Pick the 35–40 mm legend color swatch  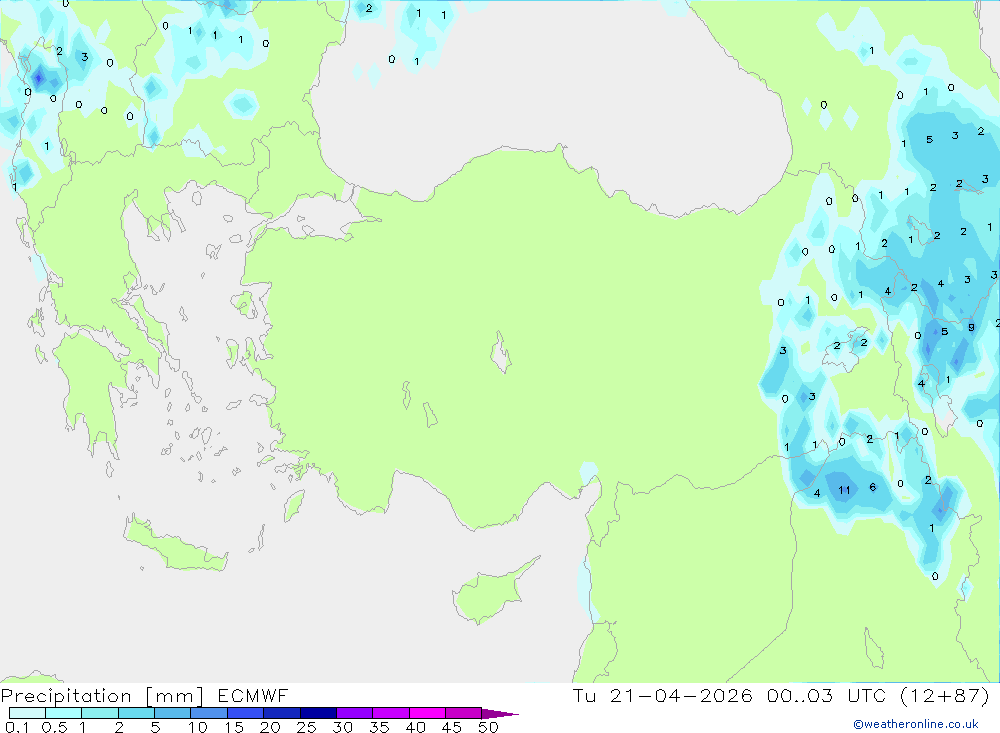coord(390,713)
